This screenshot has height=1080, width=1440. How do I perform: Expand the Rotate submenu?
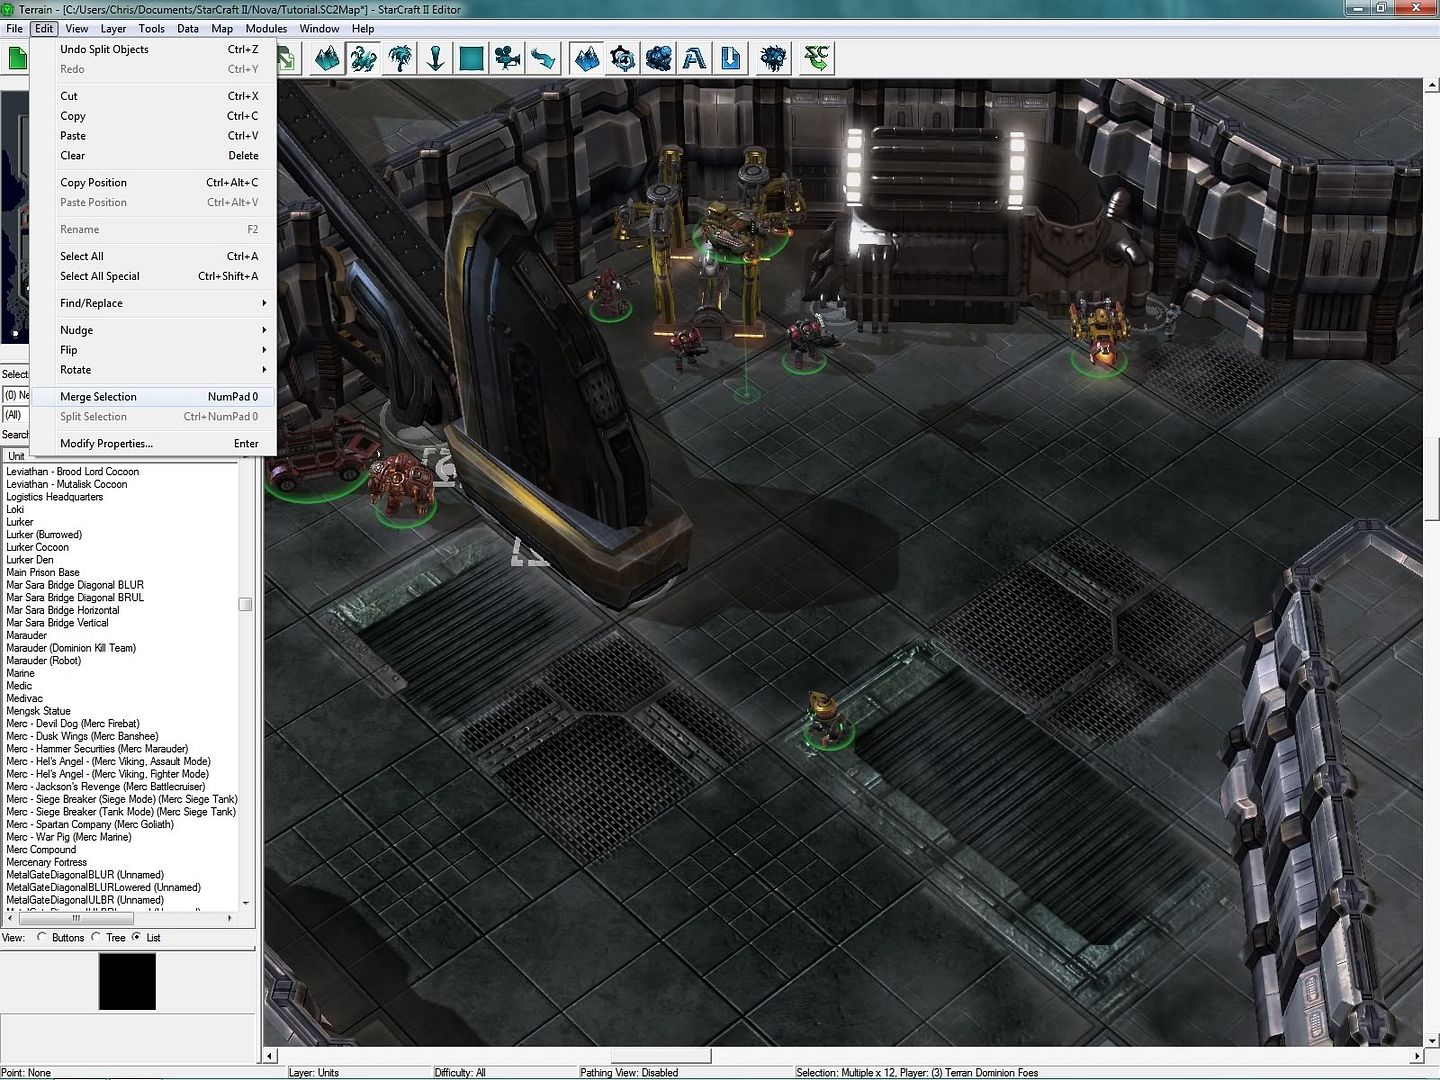(153, 370)
